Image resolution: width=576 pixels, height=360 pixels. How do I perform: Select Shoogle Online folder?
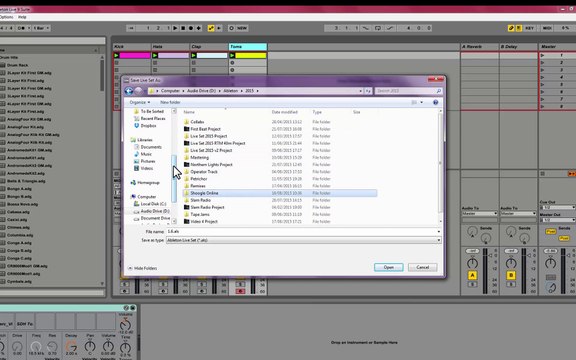(x=280, y=193)
